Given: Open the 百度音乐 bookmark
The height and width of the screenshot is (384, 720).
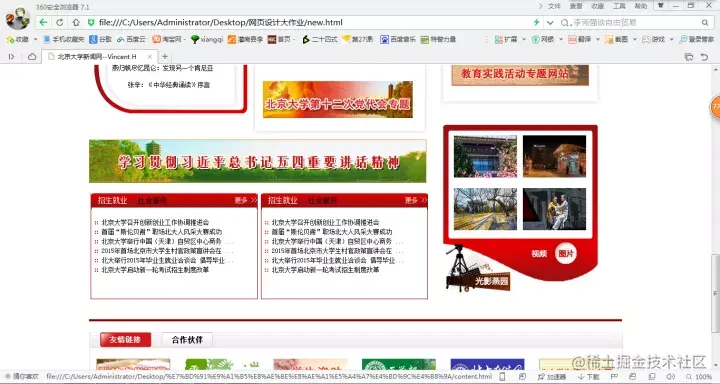Looking at the screenshot, I should coord(398,40).
